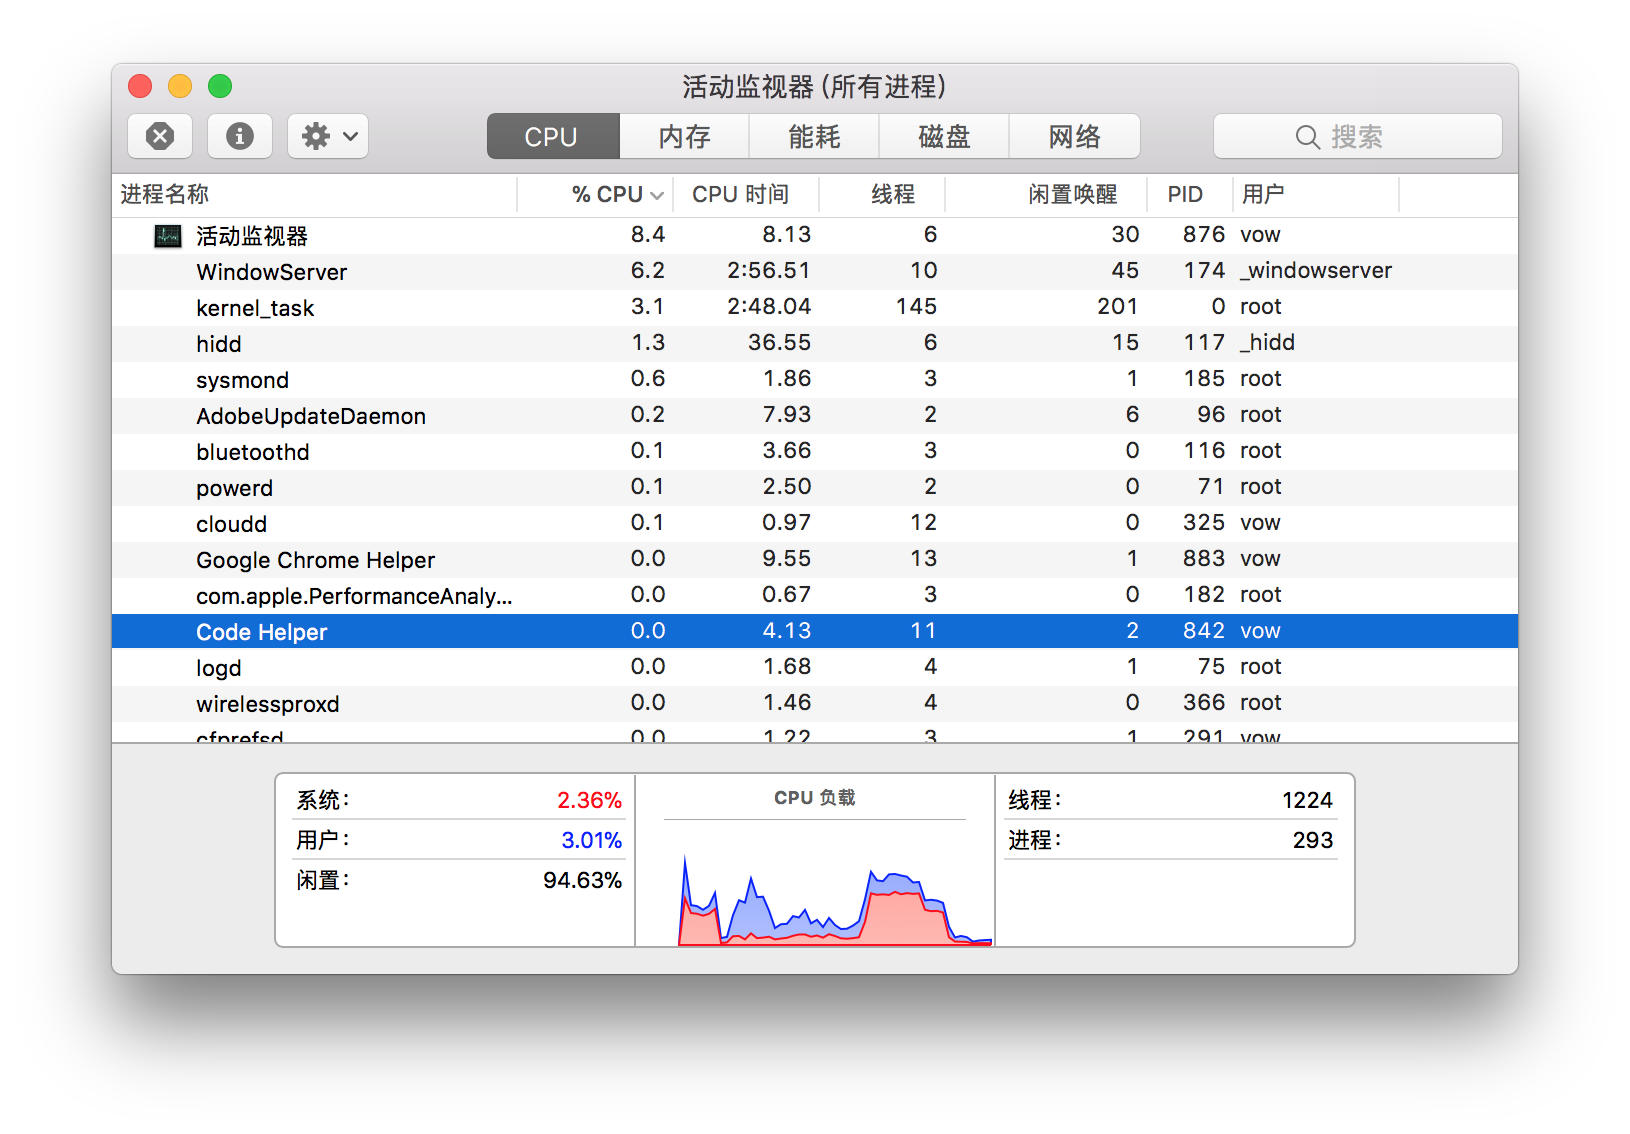
Task: Click the magnifier icon in search box
Action: point(1307,137)
